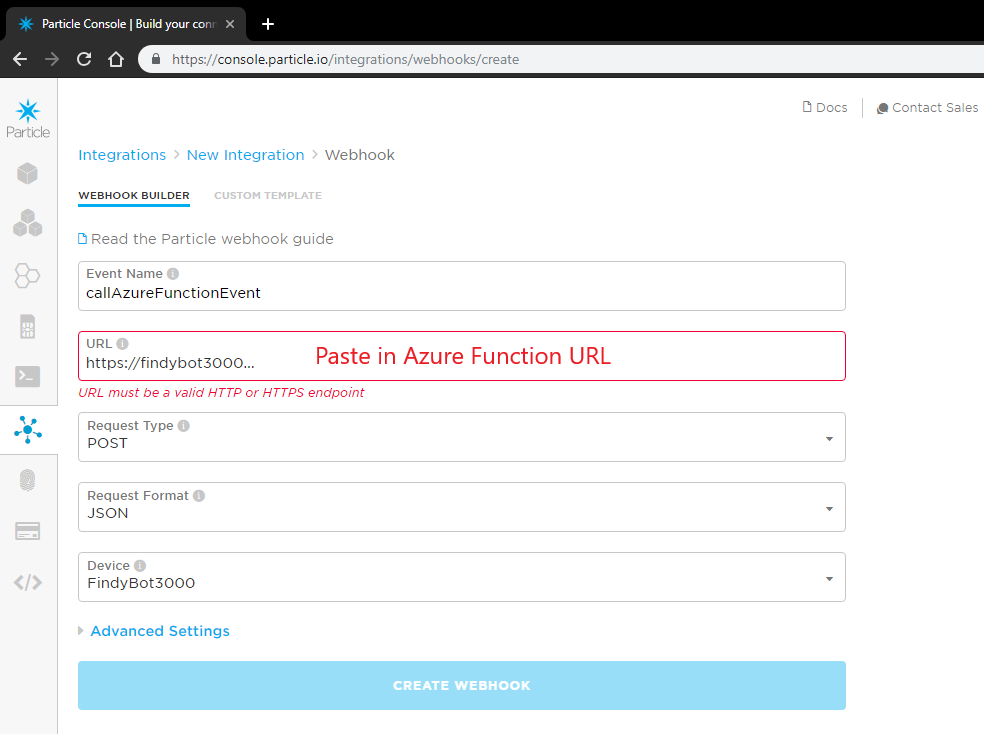Switch to Custom Template tab

pos(268,196)
